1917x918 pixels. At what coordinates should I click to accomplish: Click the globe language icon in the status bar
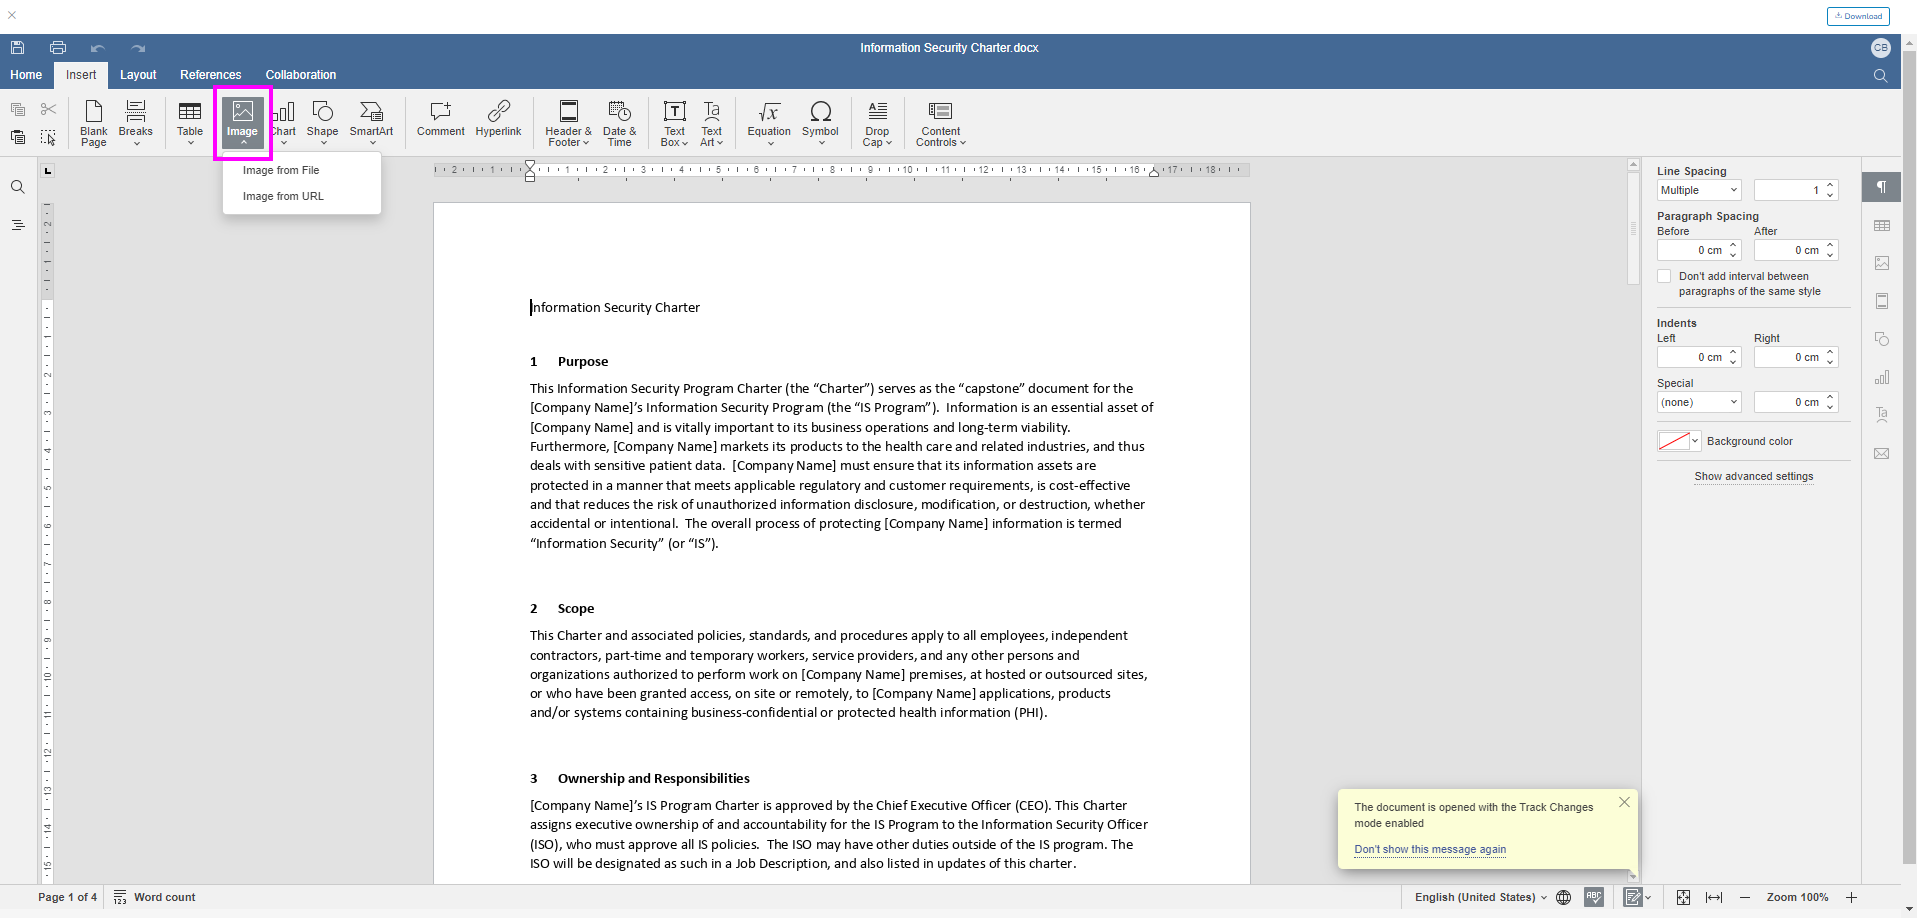[x=1564, y=897]
